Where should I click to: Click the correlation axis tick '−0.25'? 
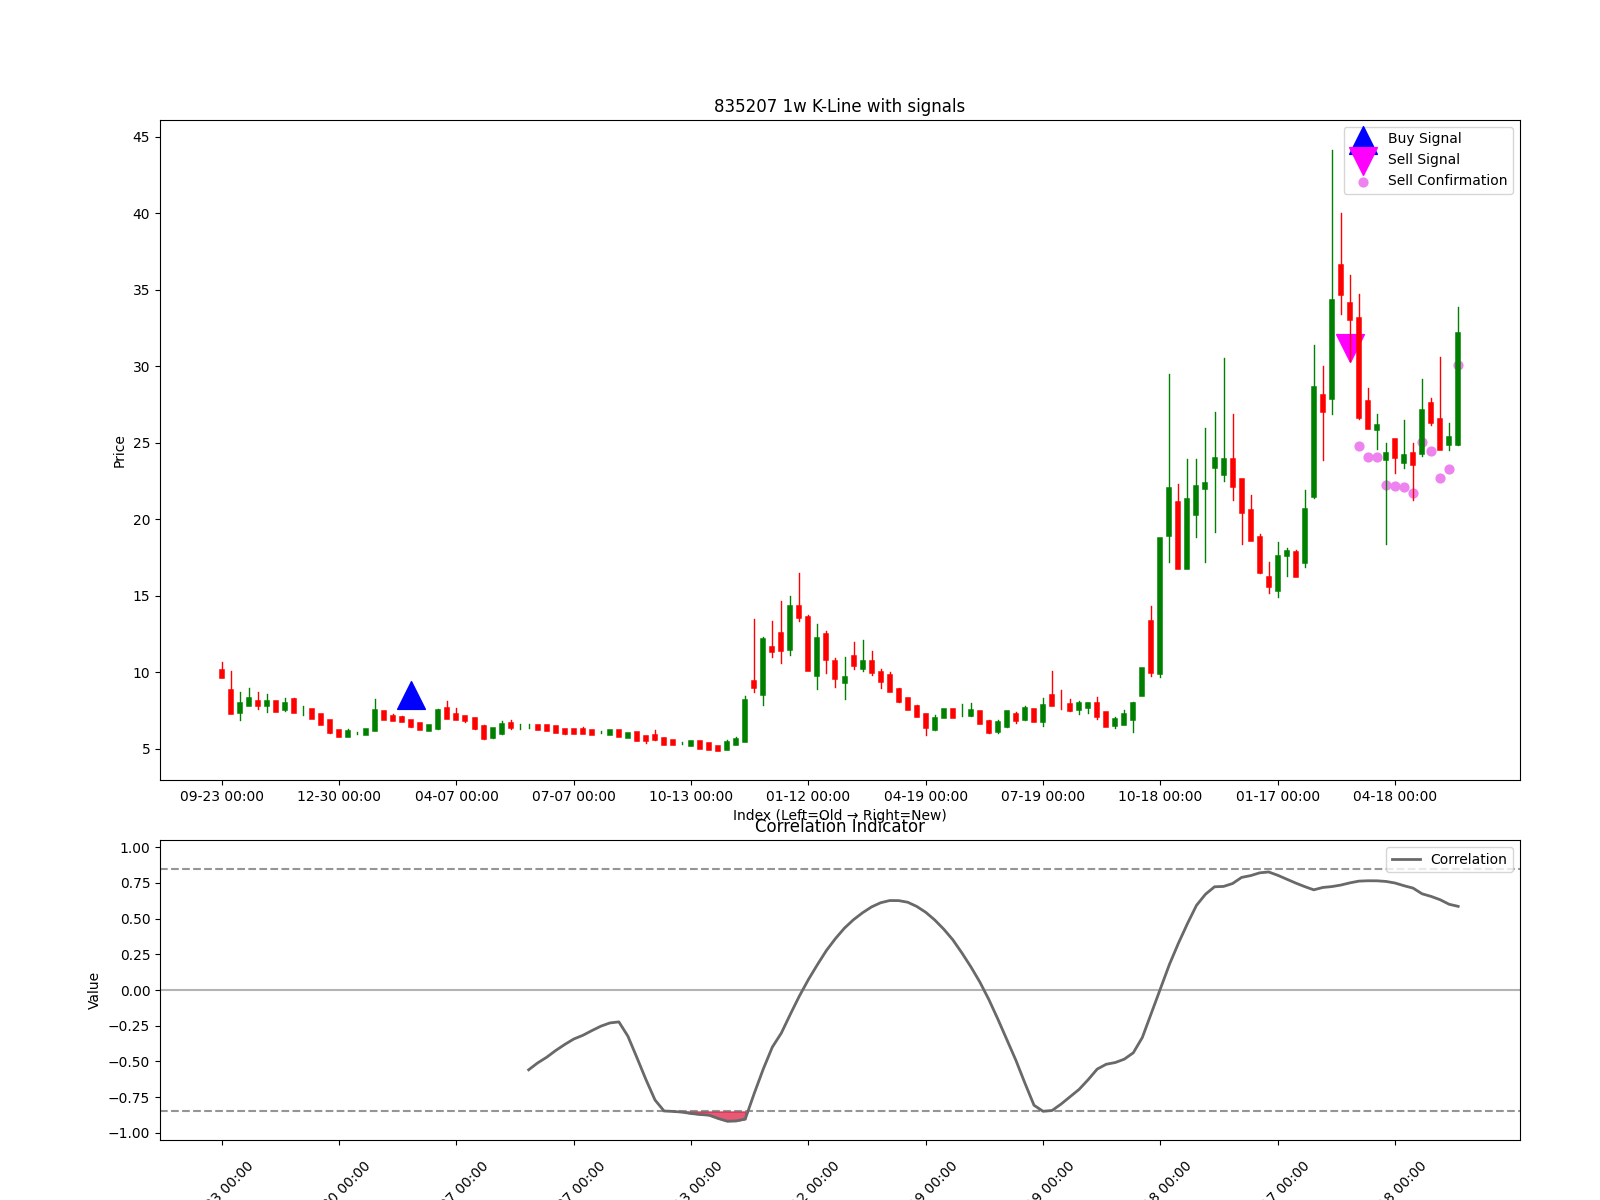pos(130,1026)
